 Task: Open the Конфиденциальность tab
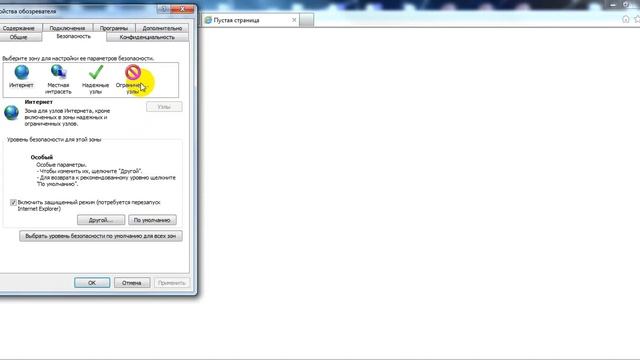[x=147, y=37]
